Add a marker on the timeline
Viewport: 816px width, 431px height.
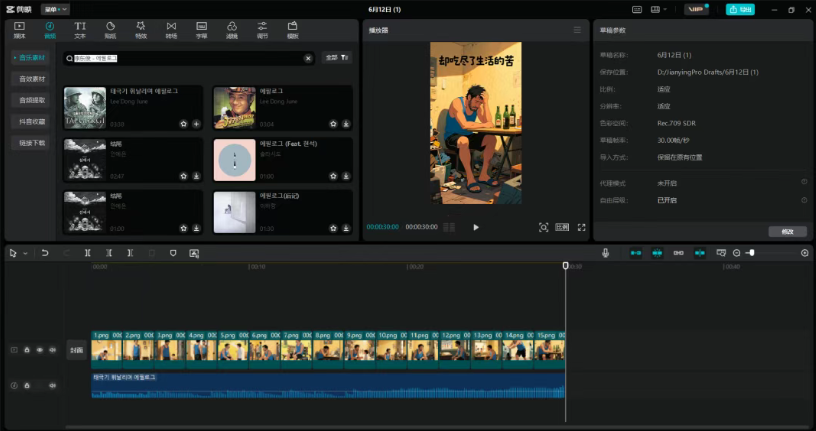point(173,253)
